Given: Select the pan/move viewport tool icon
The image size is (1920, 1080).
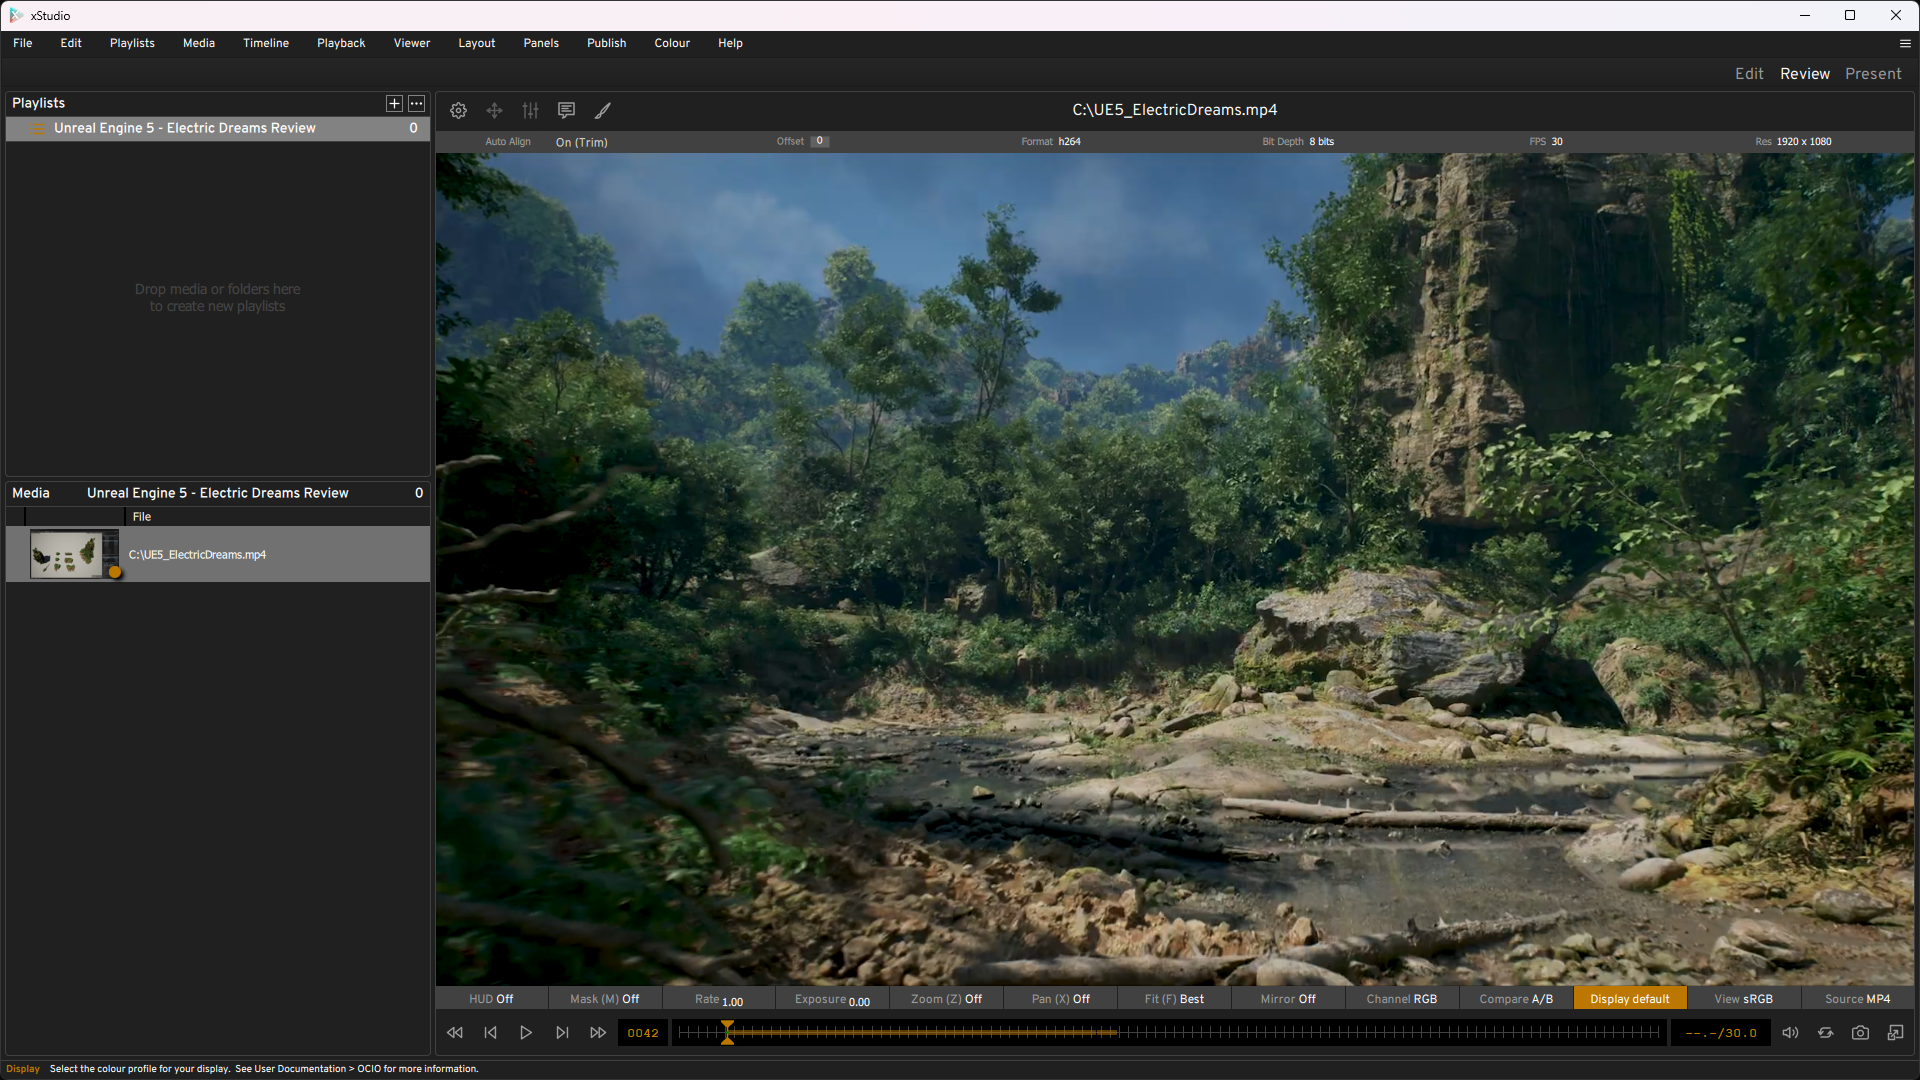Looking at the screenshot, I should pos(494,111).
